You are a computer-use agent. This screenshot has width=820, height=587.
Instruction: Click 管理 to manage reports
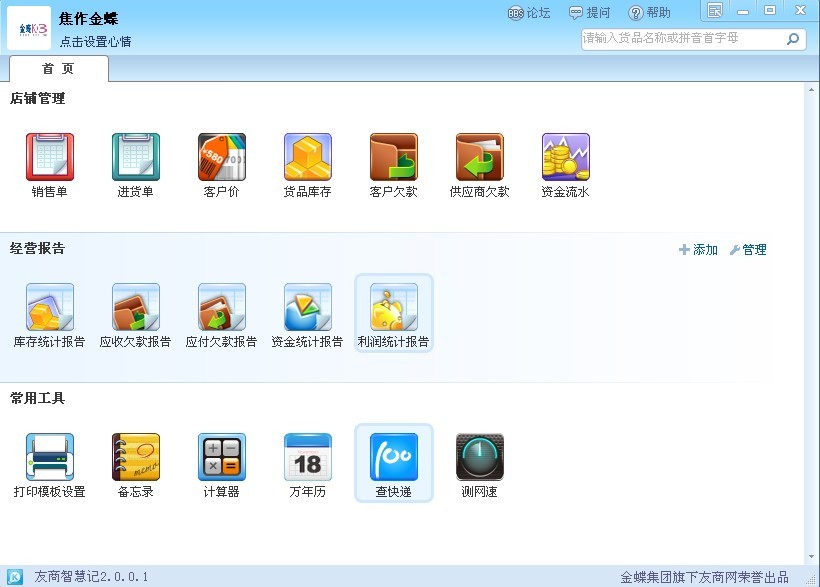point(748,250)
